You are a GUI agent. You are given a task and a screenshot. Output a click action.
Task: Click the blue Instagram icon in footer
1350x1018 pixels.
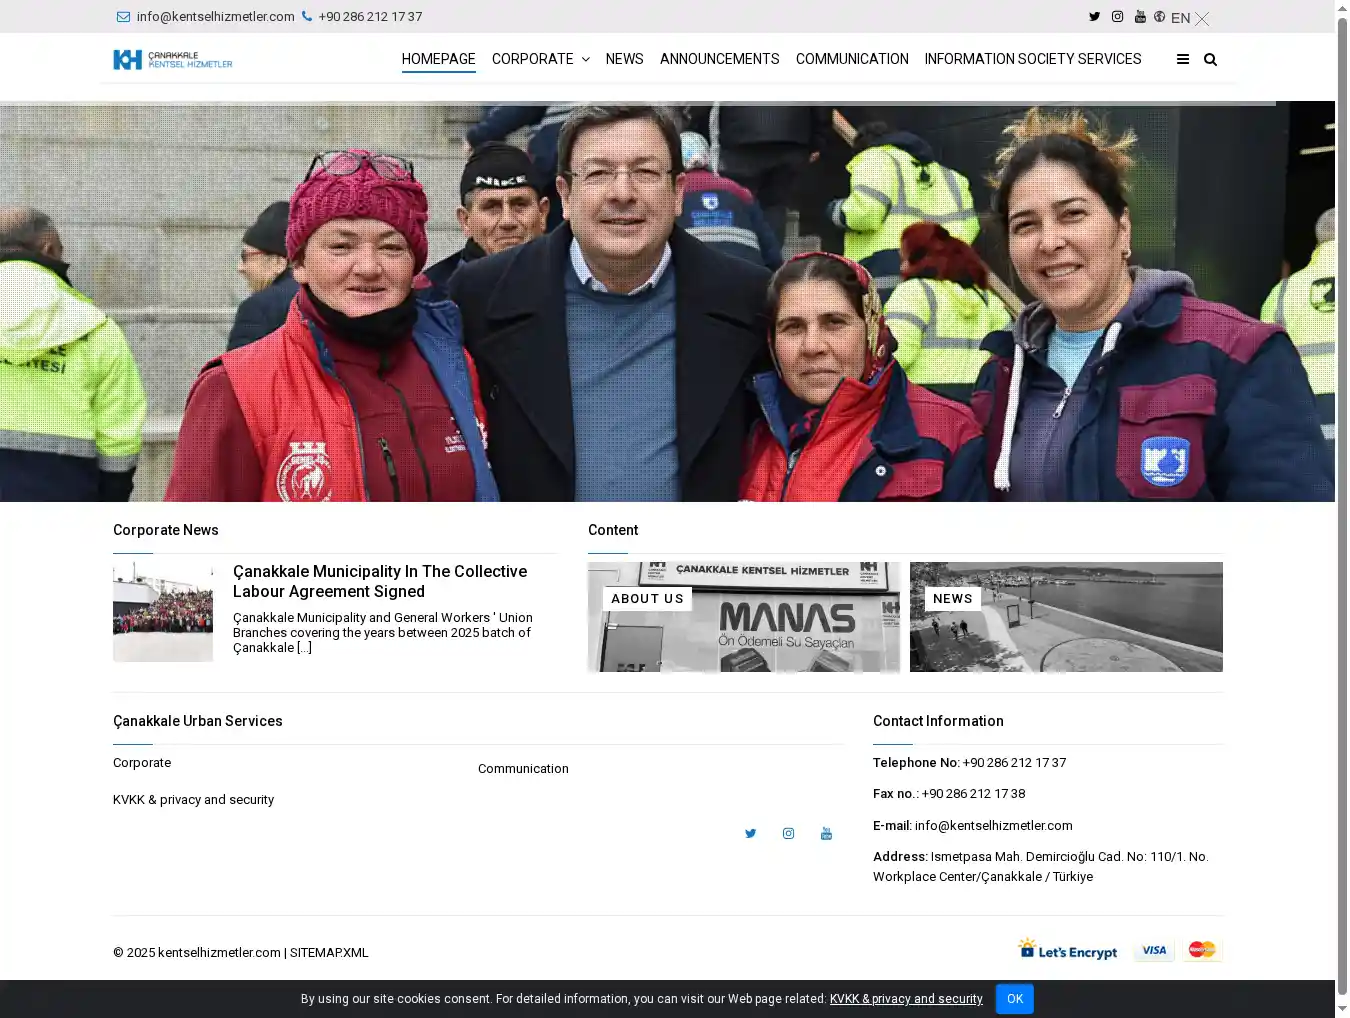788,833
